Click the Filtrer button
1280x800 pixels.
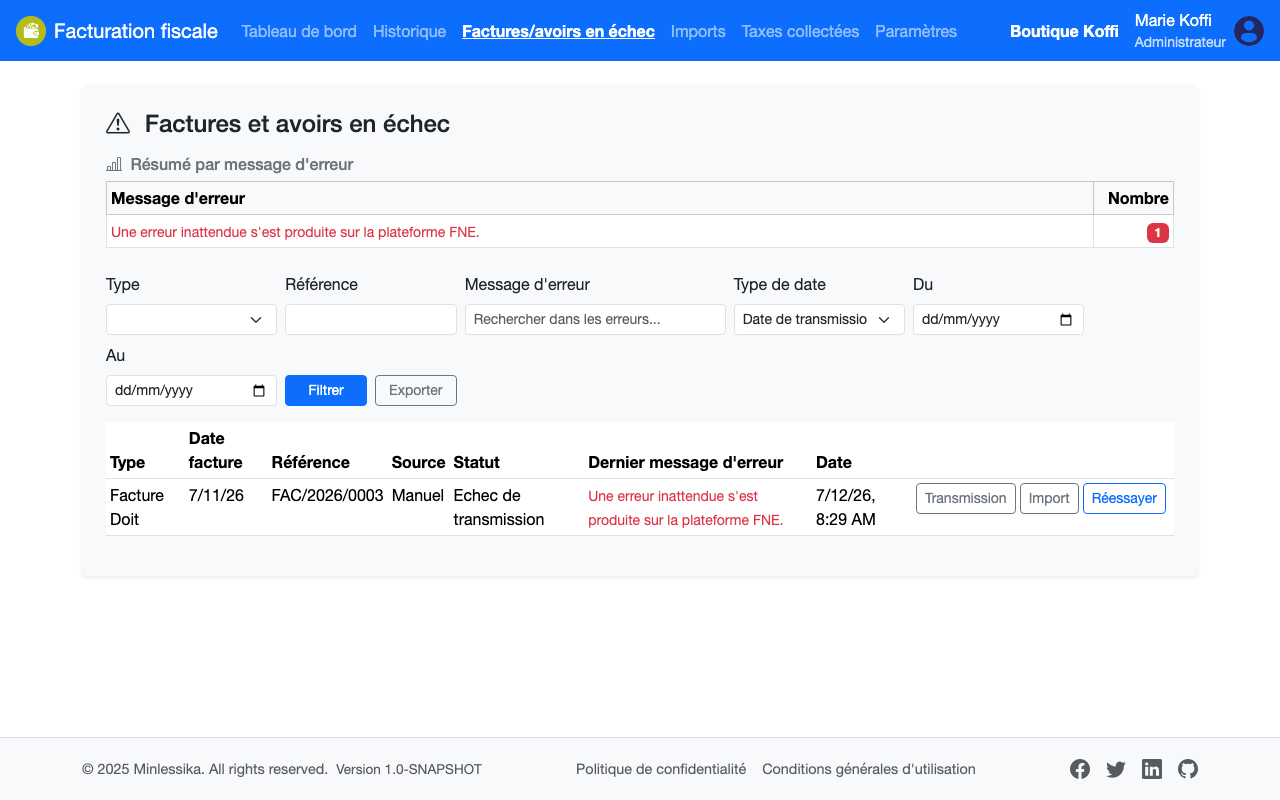[x=326, y=390]
